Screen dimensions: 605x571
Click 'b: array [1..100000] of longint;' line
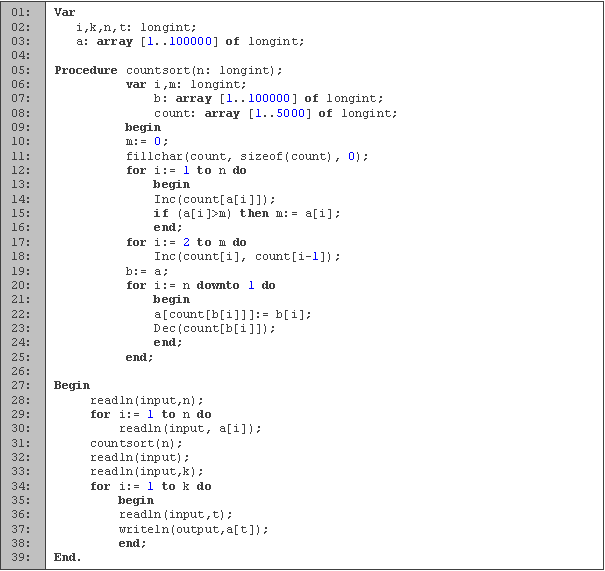pyautogui.click(x=269, y=99)
